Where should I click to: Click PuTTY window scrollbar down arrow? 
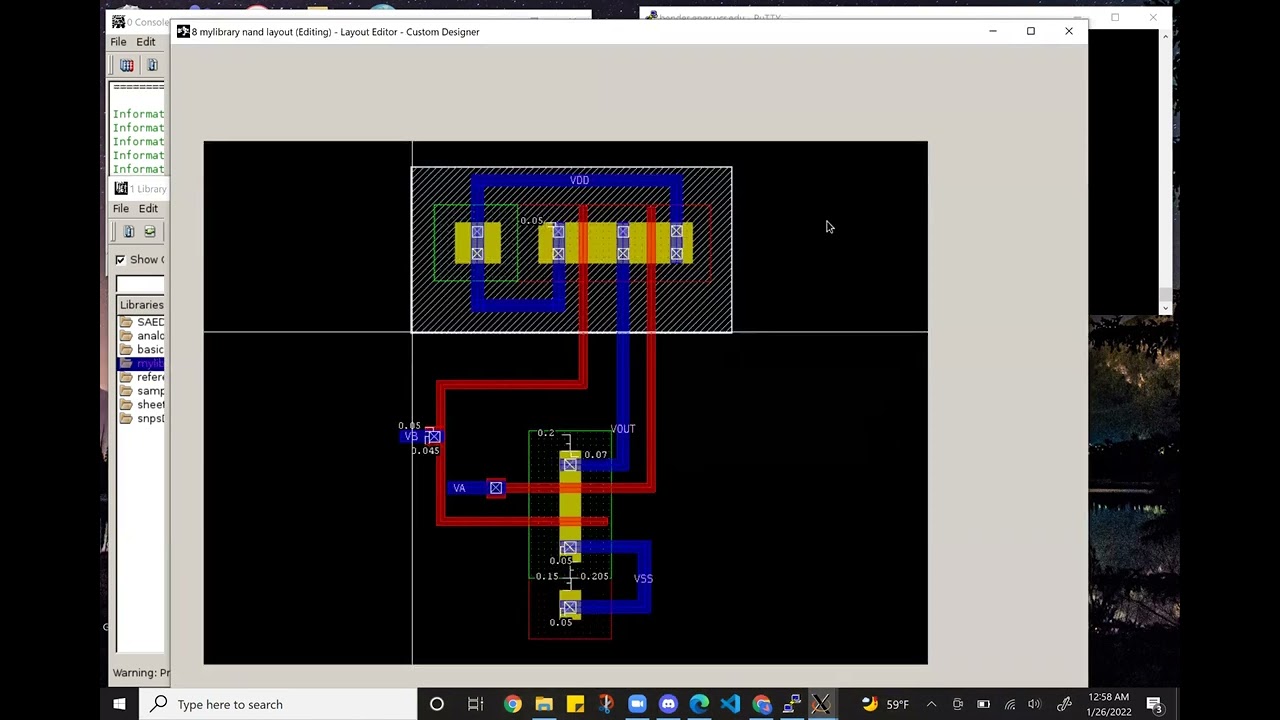click(1165, 308)
